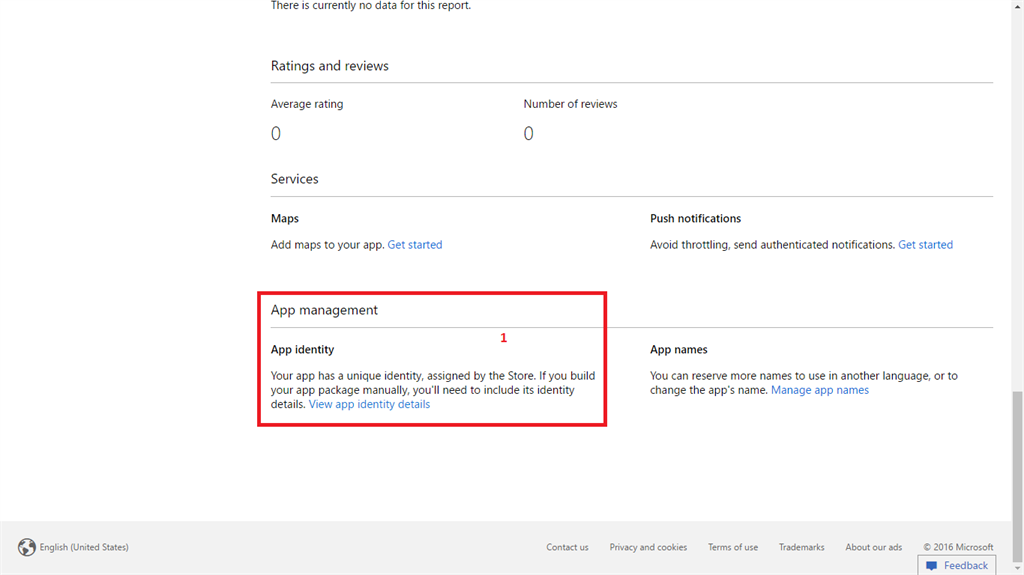1024x575 pixels.
Task: Open the Manage app names link
Action: [820, 391]
